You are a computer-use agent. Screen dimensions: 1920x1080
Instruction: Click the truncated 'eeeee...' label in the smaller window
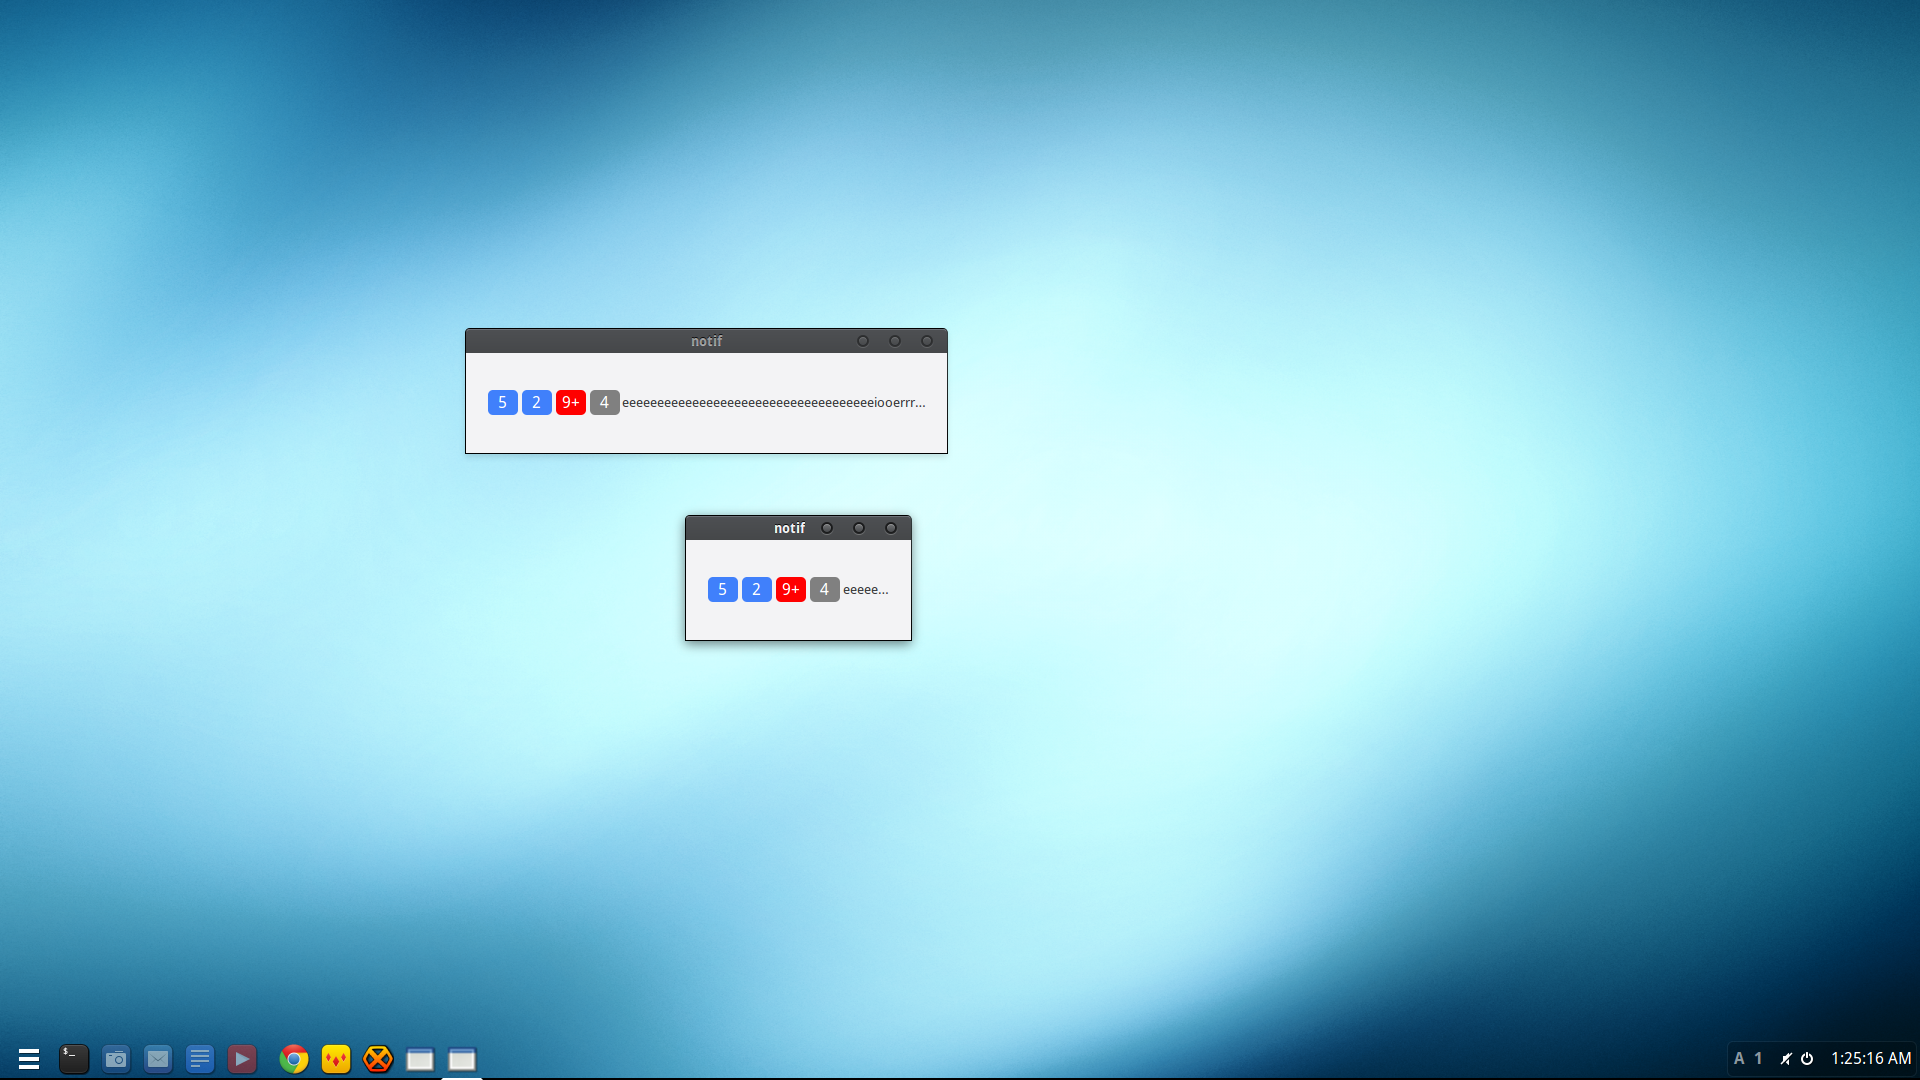pyautogui.click(x=866, y=590)
